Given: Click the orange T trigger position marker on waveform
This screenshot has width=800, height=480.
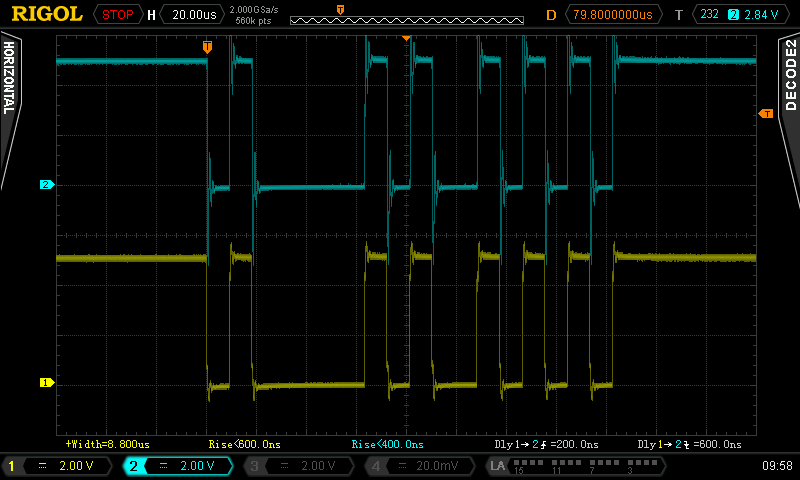Looking at the screenshot, I should click(207, 47).
